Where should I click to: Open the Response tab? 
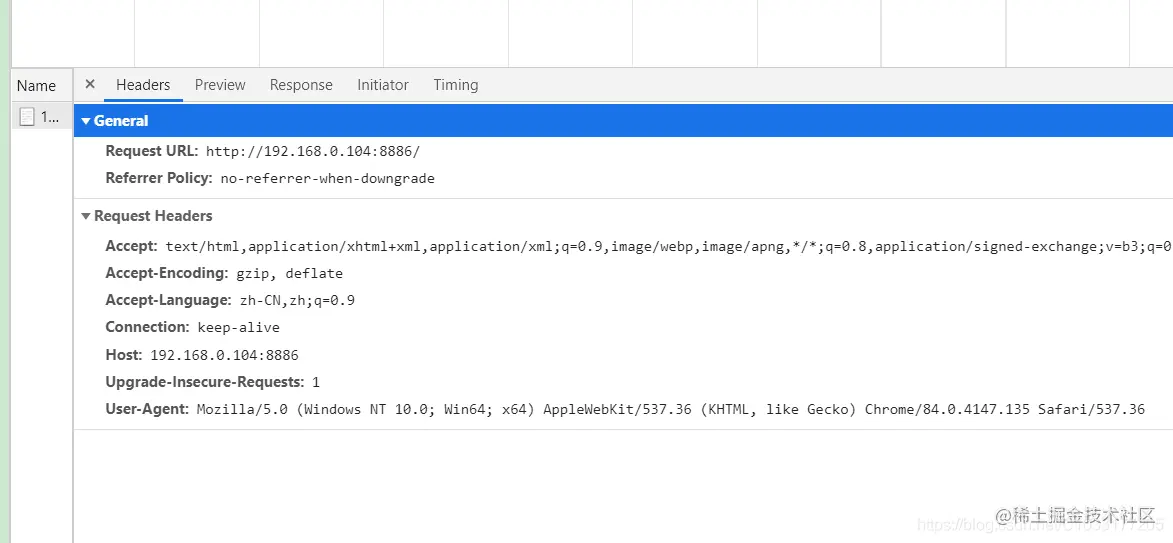pos(301,85)
